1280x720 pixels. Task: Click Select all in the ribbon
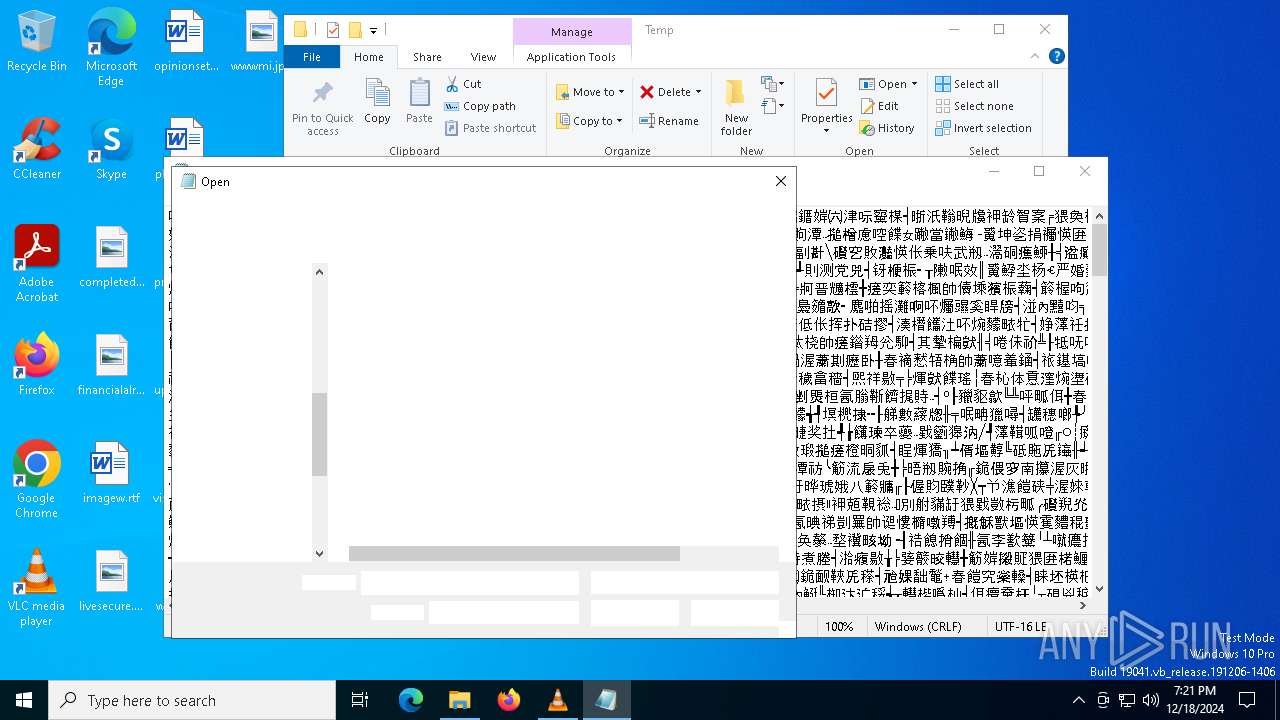(967, 84)
